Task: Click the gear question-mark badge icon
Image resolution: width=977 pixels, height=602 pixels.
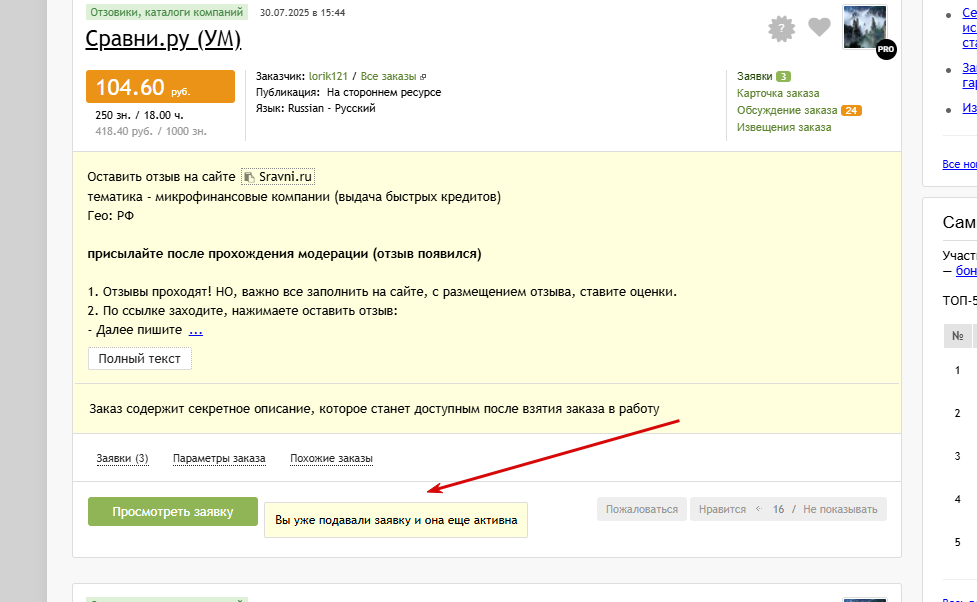Action: [781, 29]
